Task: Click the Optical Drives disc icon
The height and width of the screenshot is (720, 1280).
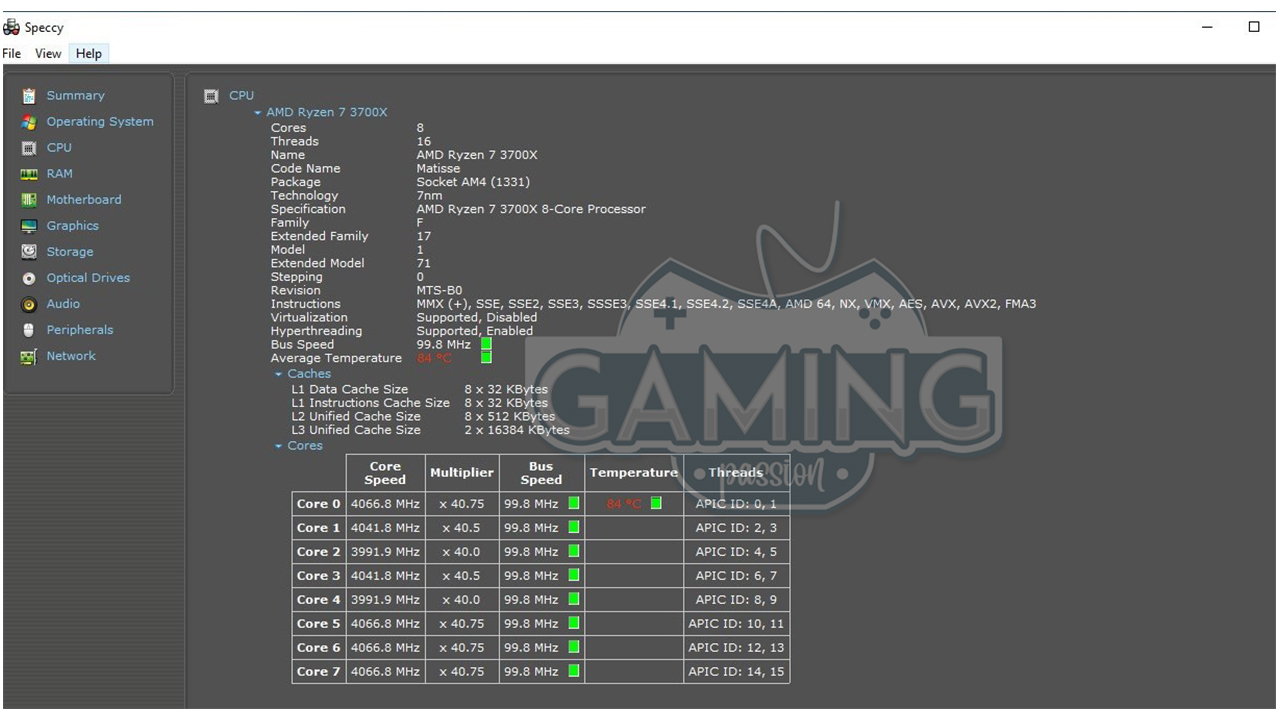Action: click(29, 278)
